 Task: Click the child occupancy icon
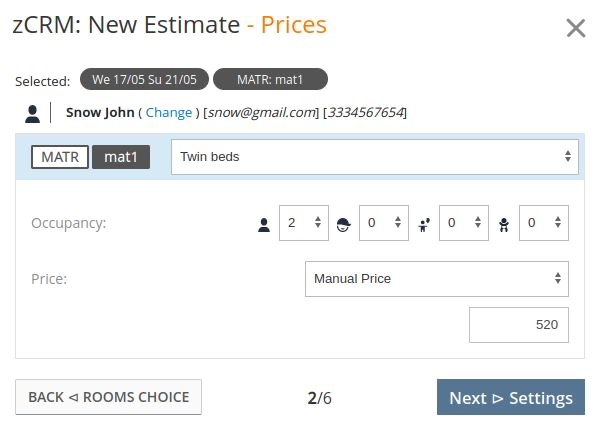click(x=424, y=225)
